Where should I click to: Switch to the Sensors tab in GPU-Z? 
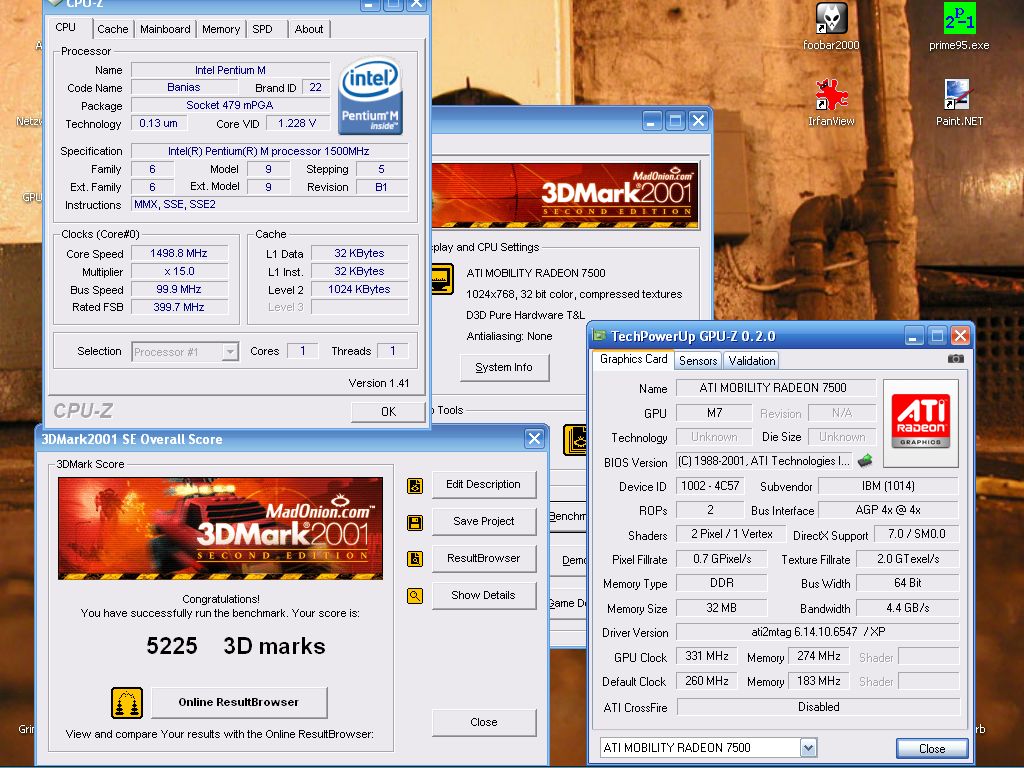(697, 360)
